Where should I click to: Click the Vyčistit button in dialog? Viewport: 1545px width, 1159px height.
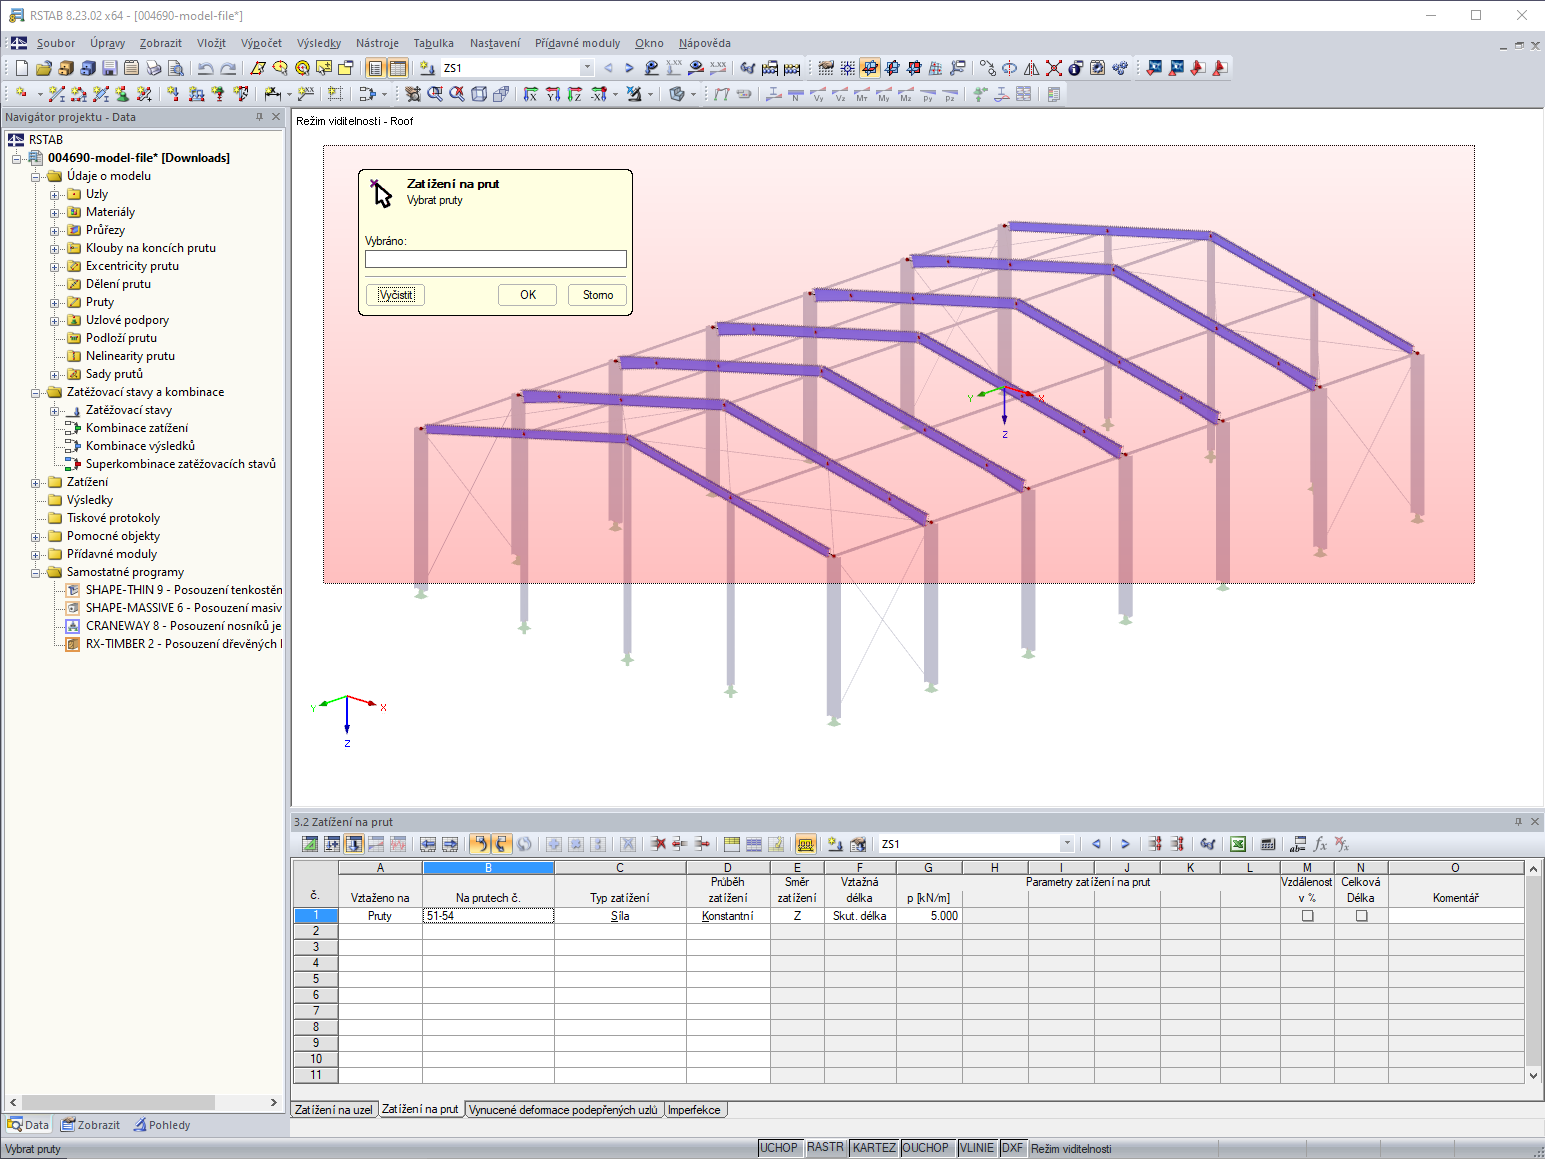(x=396, y=295)
